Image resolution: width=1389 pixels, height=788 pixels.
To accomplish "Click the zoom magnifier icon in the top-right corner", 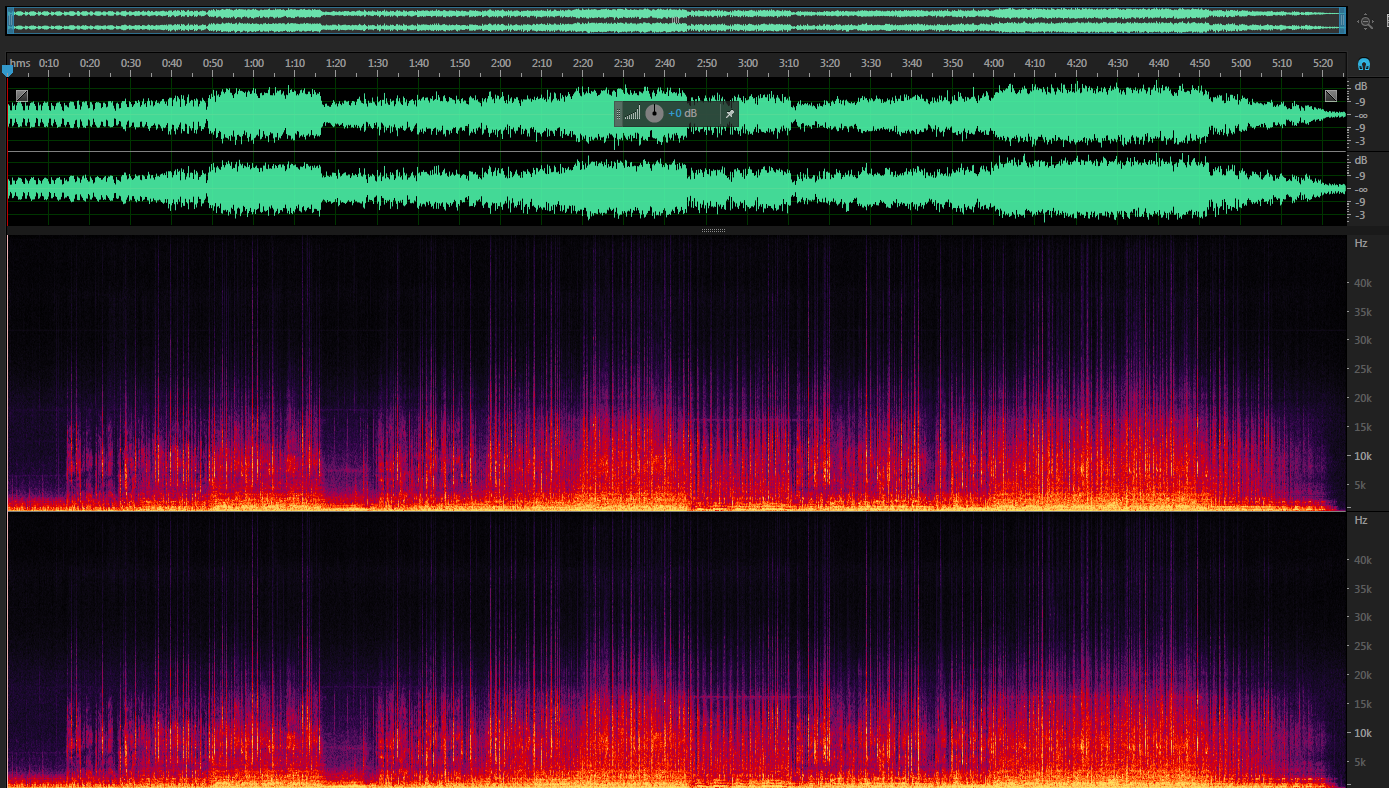I will pos(1365,21).
